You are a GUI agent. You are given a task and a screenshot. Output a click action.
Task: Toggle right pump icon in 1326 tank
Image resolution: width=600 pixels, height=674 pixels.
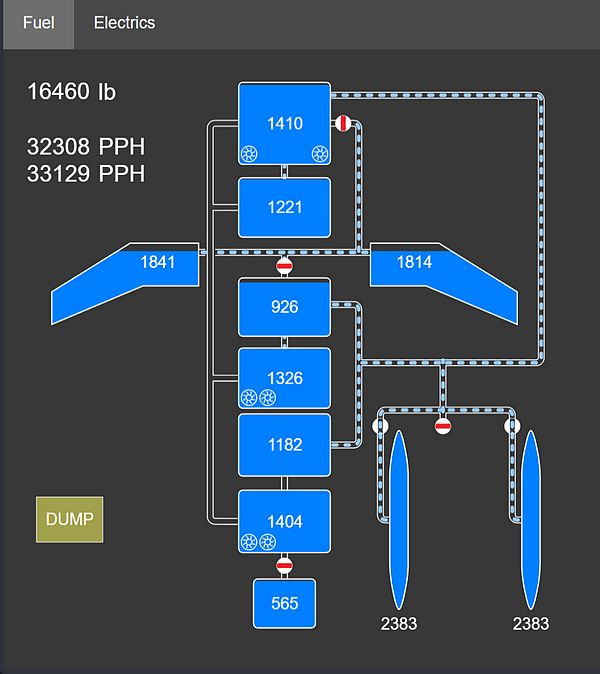pos(267,398)
